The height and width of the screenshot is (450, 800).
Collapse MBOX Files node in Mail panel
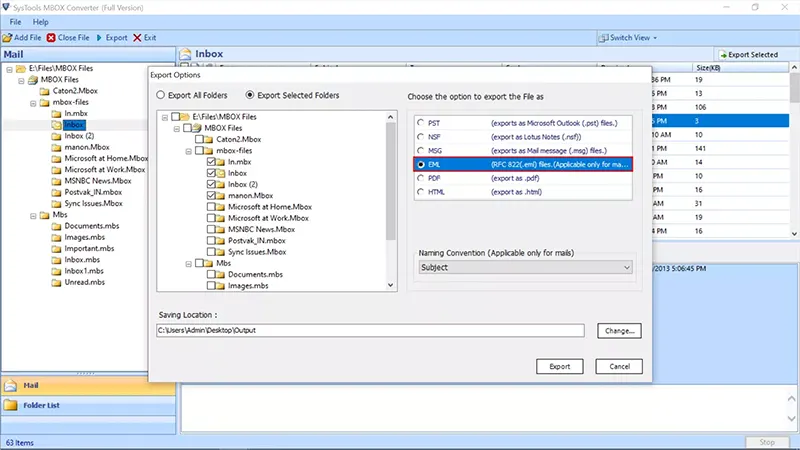21,80
